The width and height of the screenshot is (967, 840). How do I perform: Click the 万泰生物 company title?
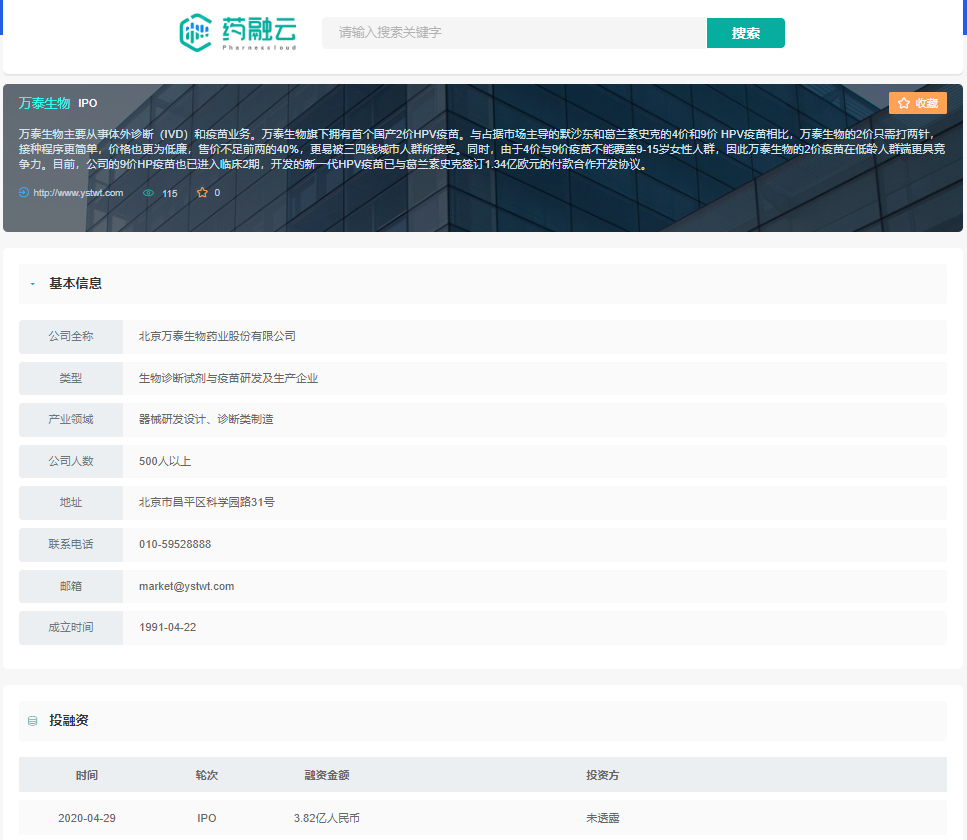point(44,103)
